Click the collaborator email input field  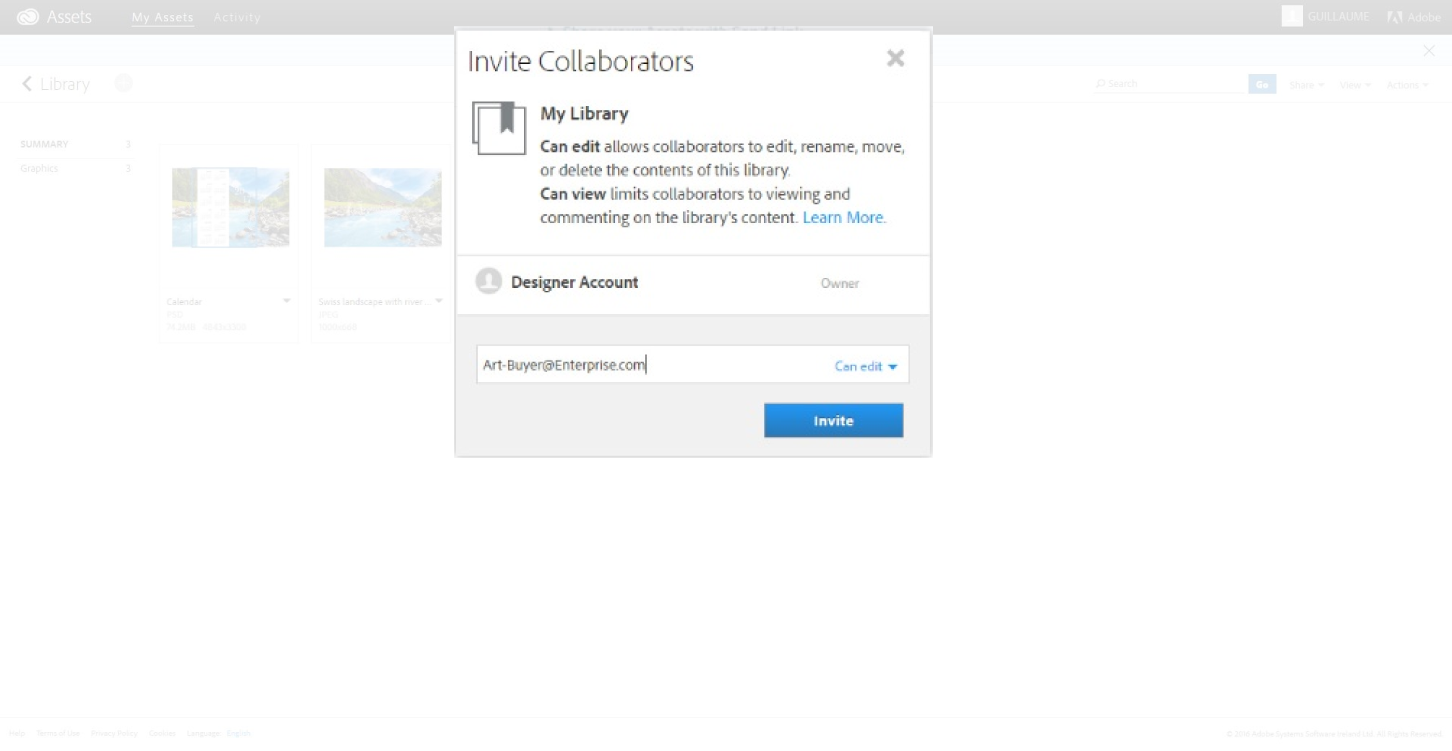coord(650,365)
